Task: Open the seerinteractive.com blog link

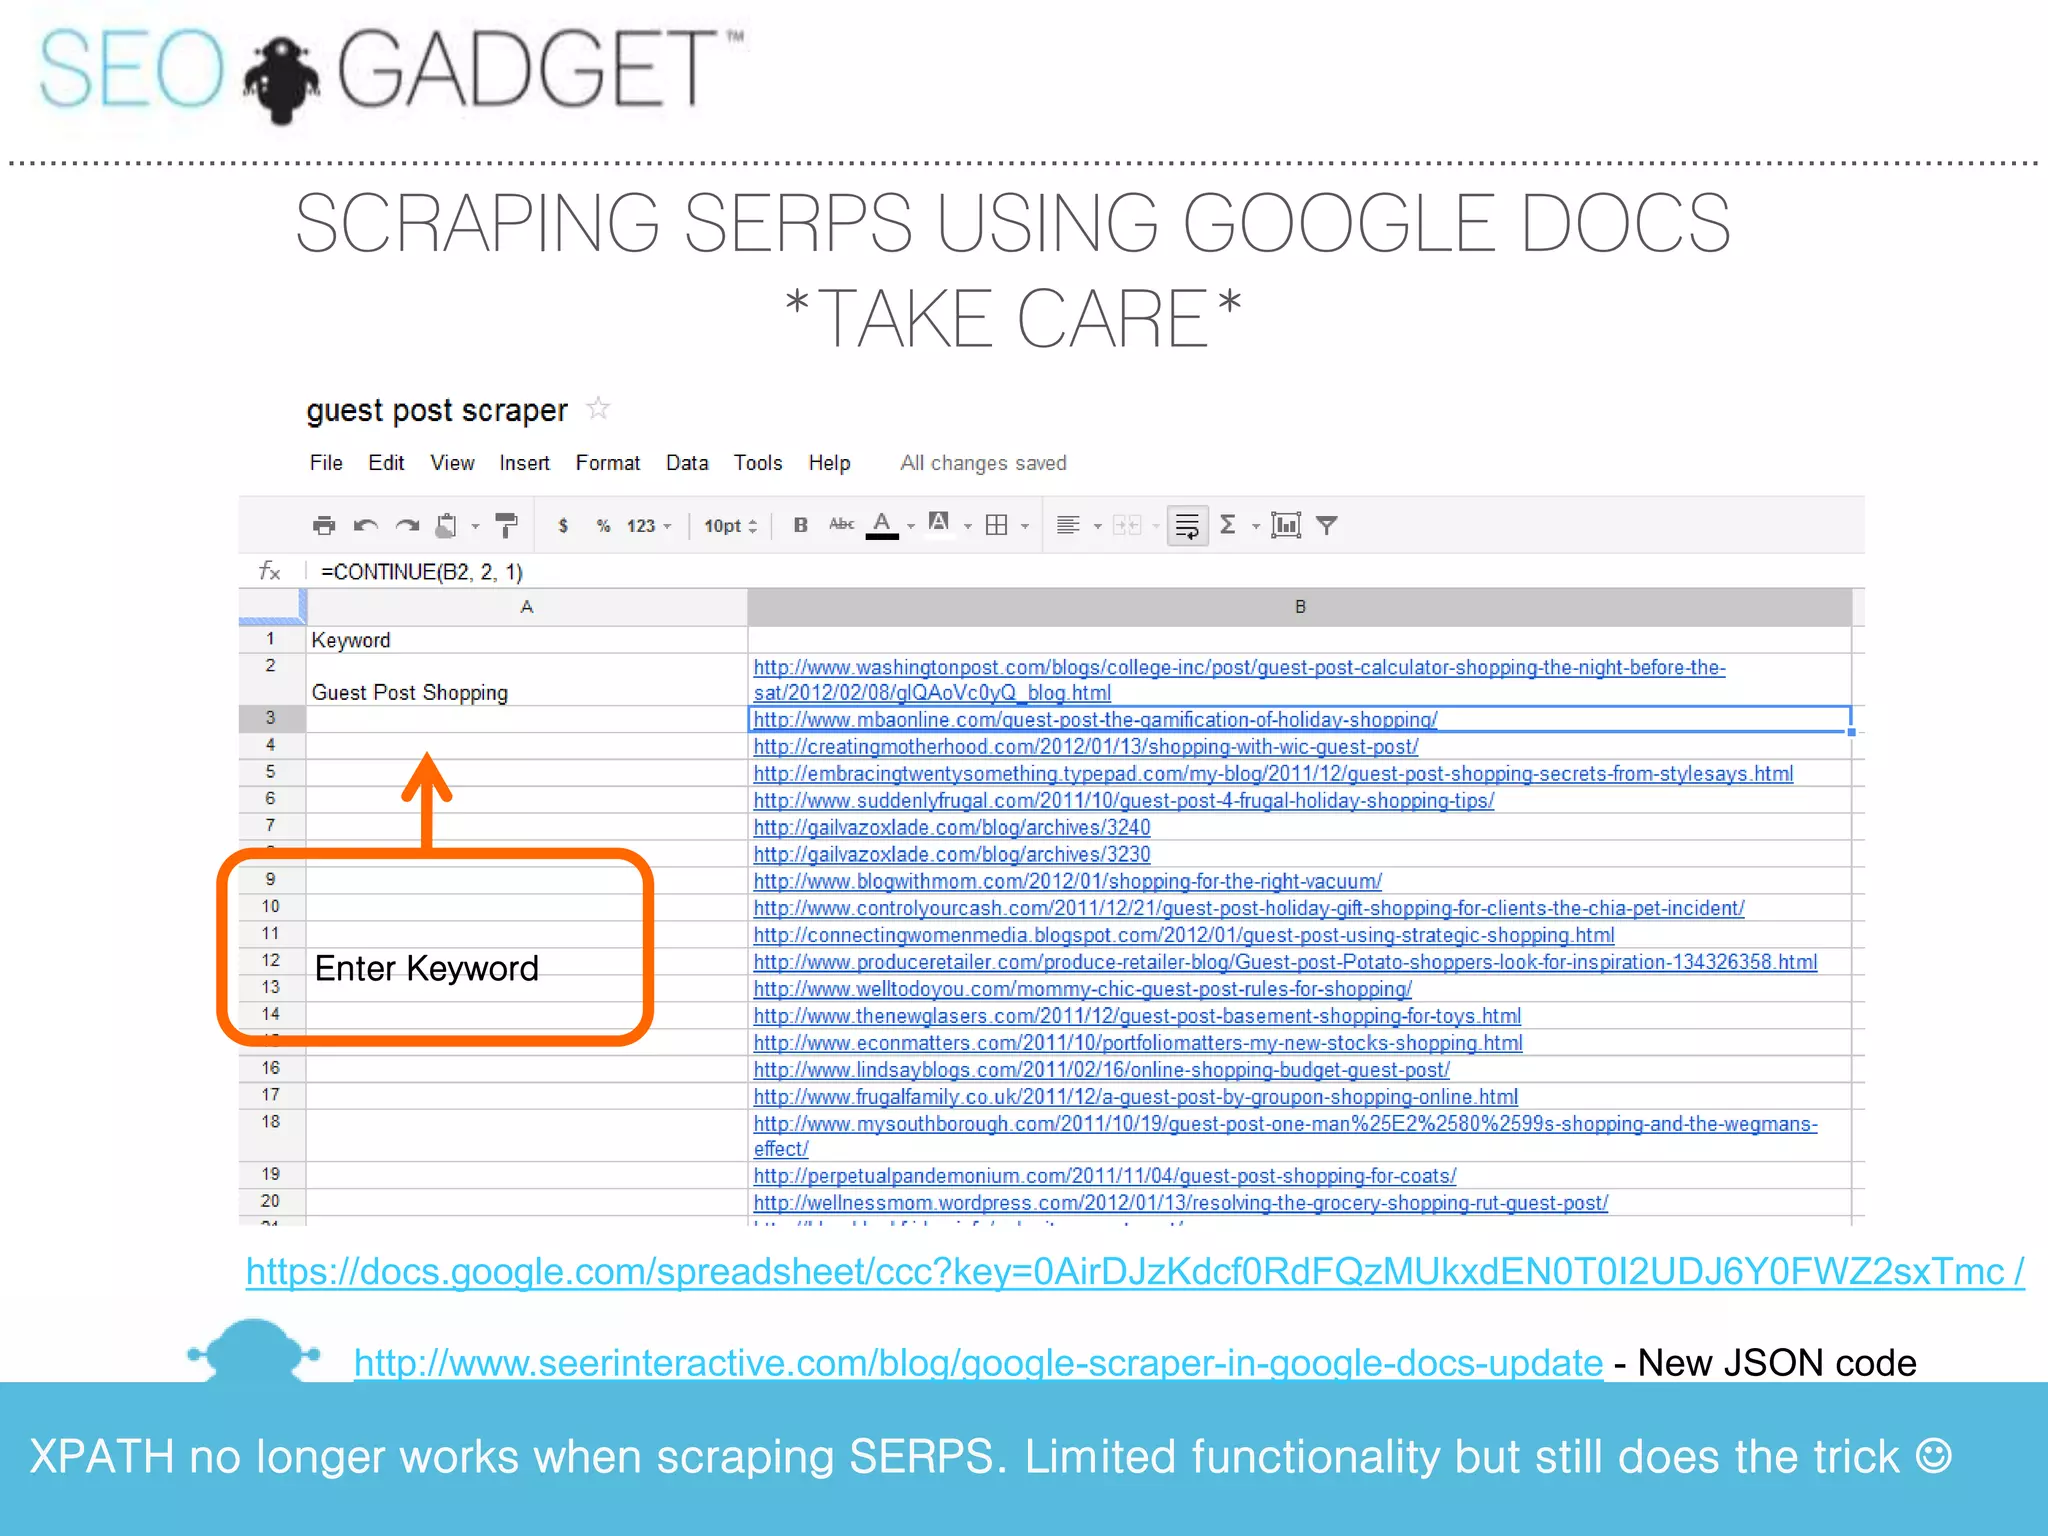Action: pyautogui.click(x=978, y=1363)
